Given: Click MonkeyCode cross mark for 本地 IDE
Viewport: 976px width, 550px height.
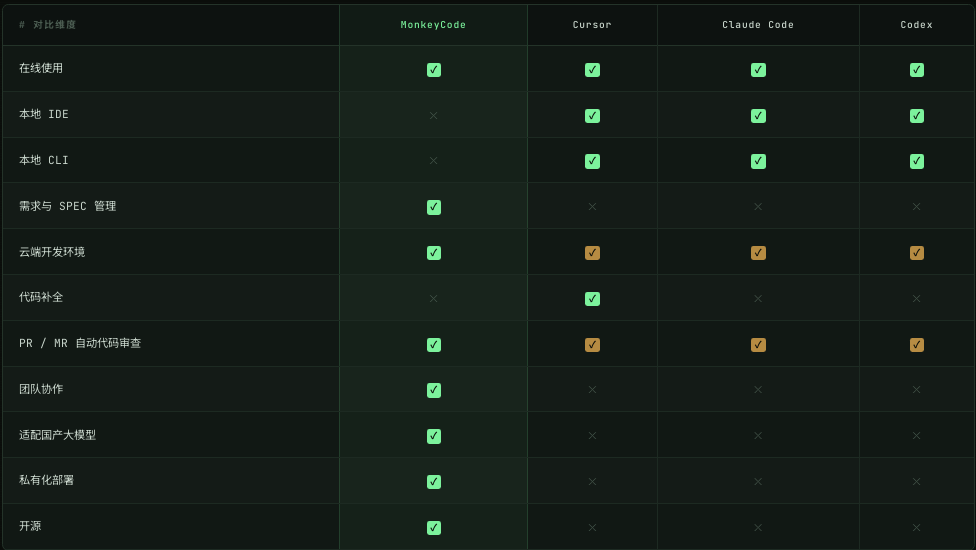Looking at the screenshot, I should tap(433, 116).
